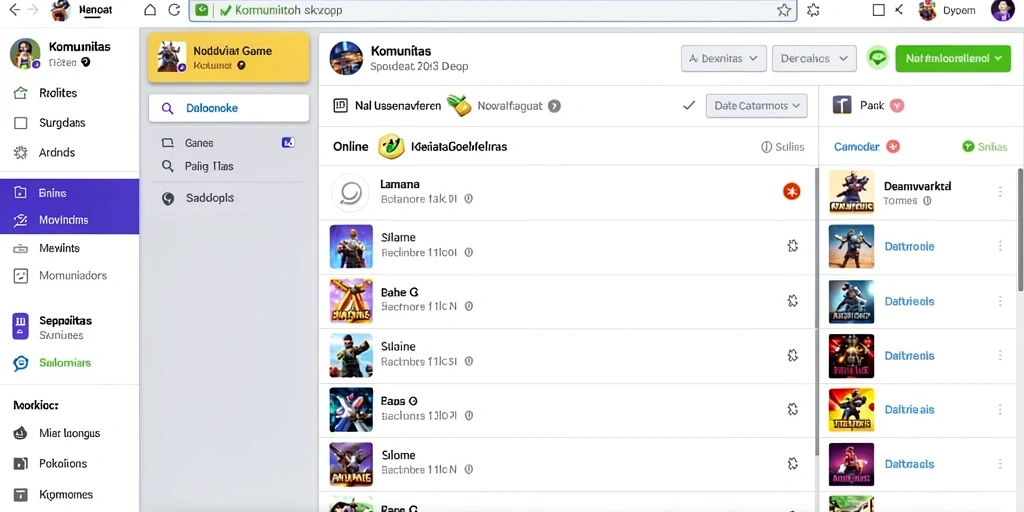Screen dimensions: 1024x512
Task: Click the green chat bubble icon
Action: tap(878, 58)
